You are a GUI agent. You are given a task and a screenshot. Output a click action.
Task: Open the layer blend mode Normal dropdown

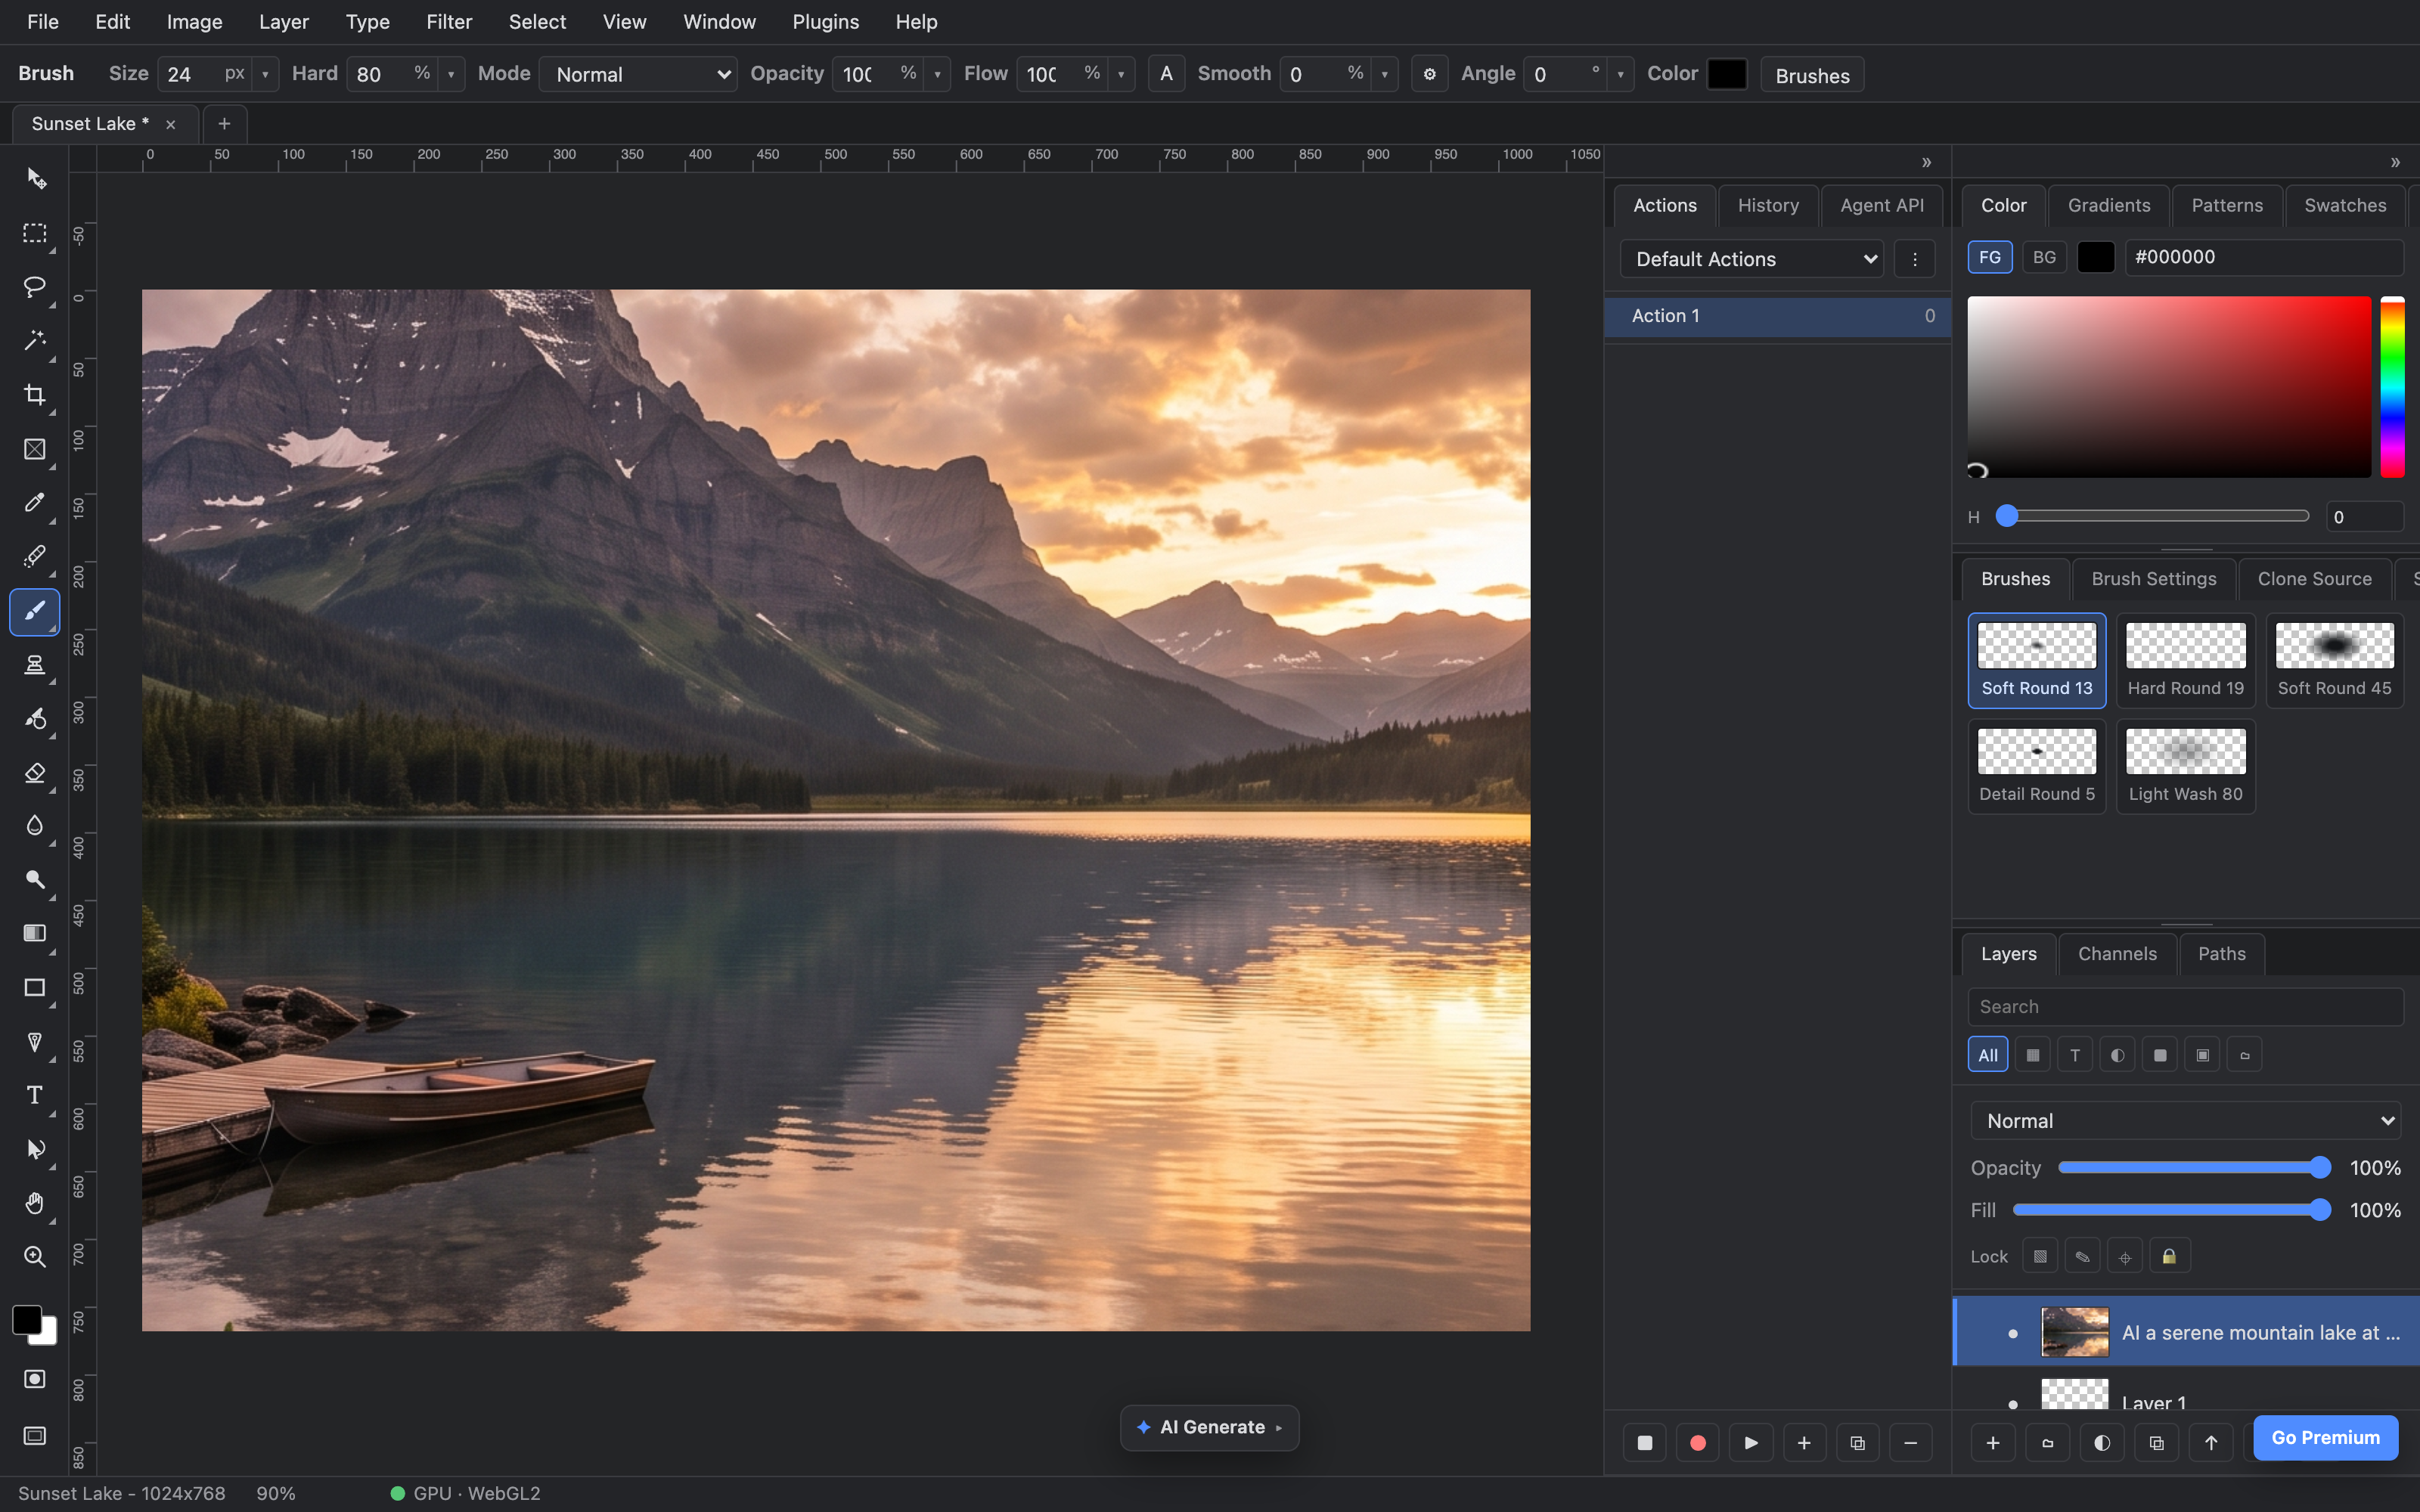coord(2186,1121)
